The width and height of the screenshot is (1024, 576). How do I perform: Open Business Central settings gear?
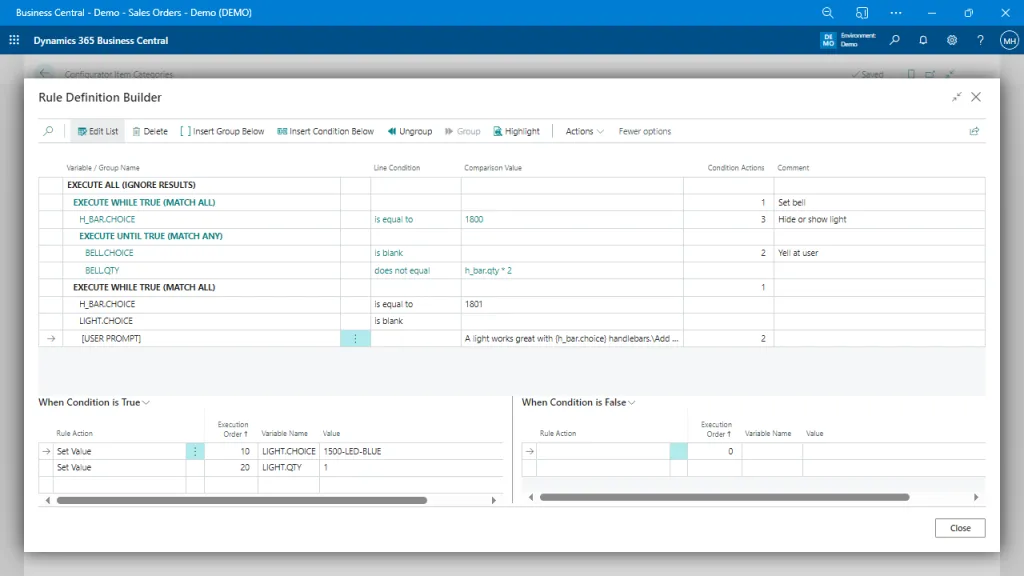952,40
